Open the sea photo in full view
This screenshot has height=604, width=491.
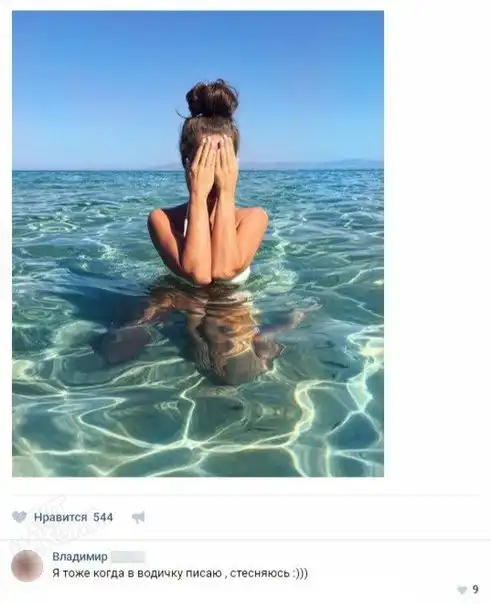point(198,244)
